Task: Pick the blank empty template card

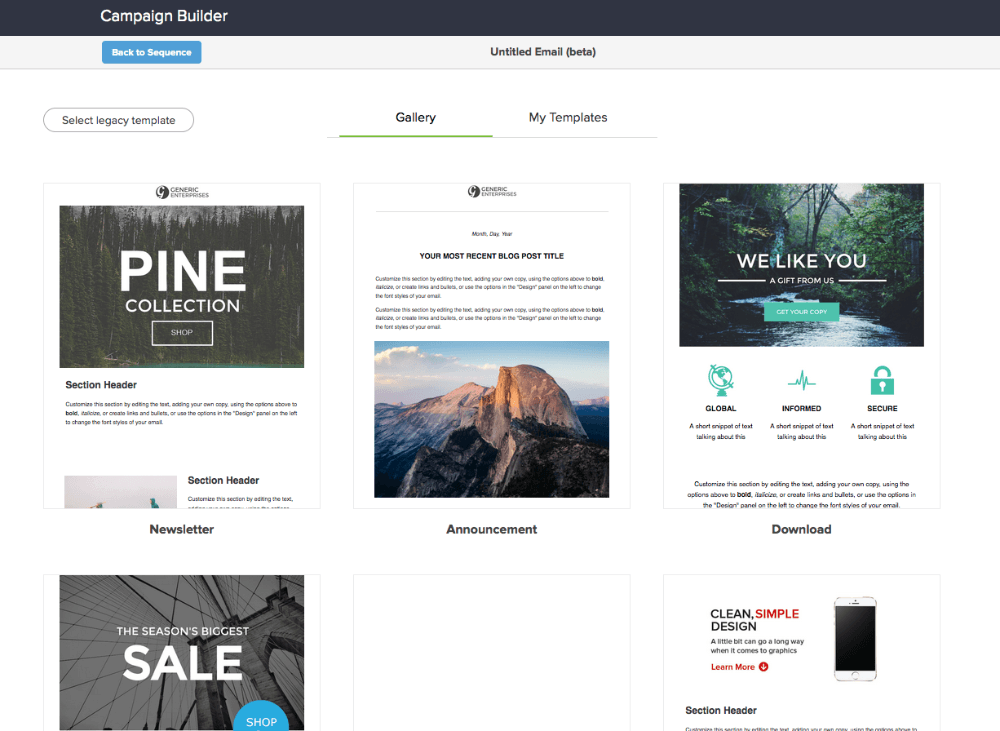Action: pos(492,653)
